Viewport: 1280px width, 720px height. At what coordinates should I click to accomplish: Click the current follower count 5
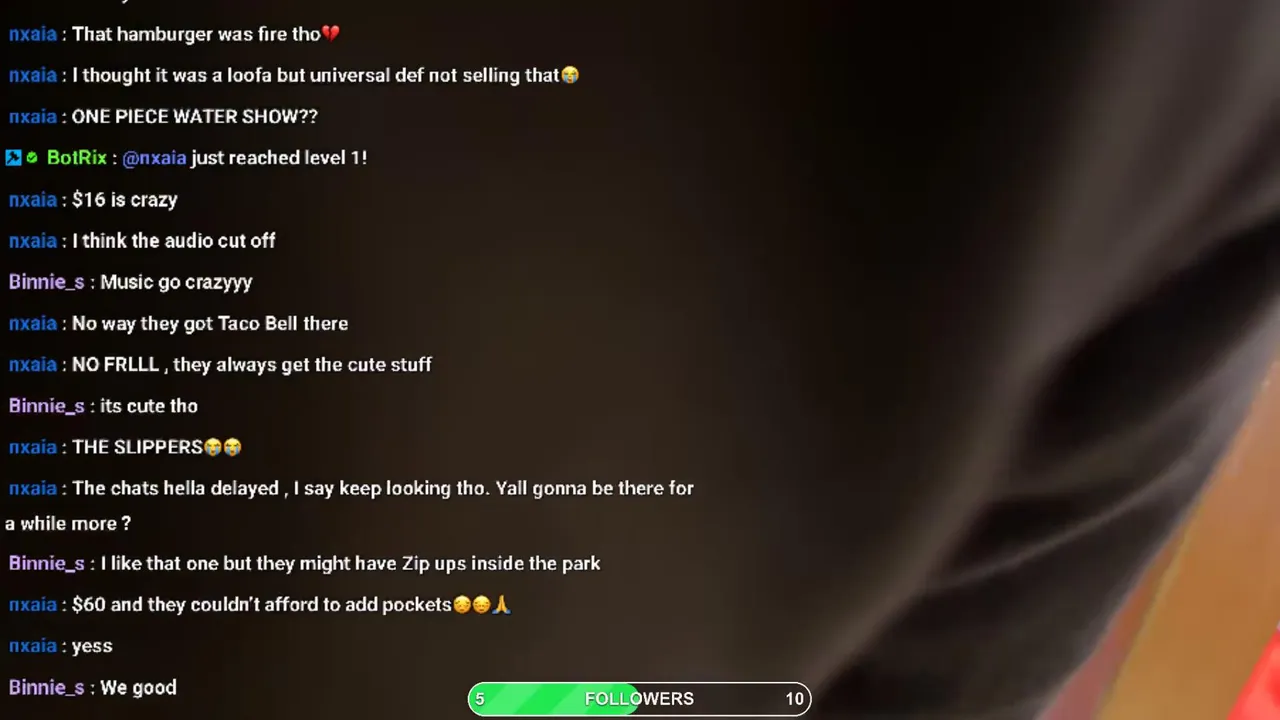(x=480, y=699)
